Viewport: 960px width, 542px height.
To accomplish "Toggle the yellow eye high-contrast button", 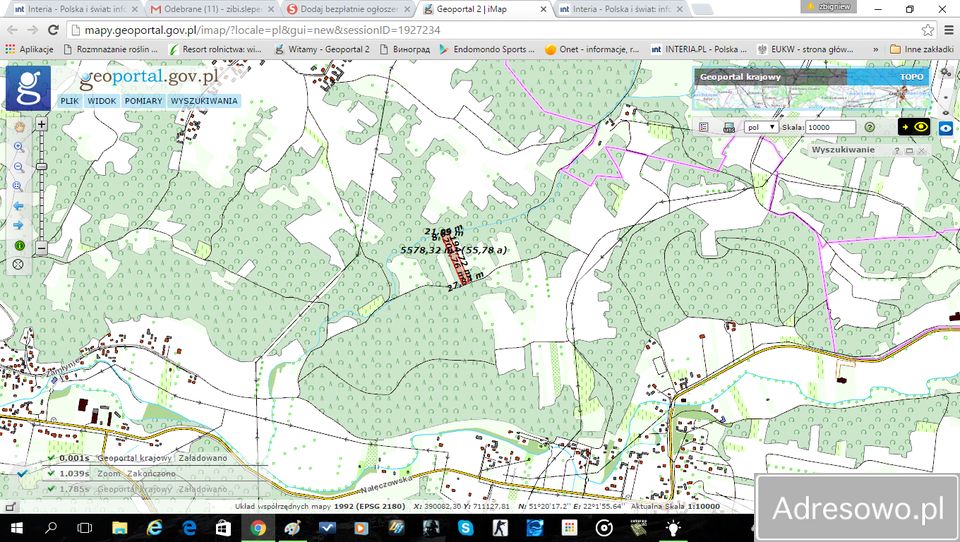I will (x=914, y=127).
